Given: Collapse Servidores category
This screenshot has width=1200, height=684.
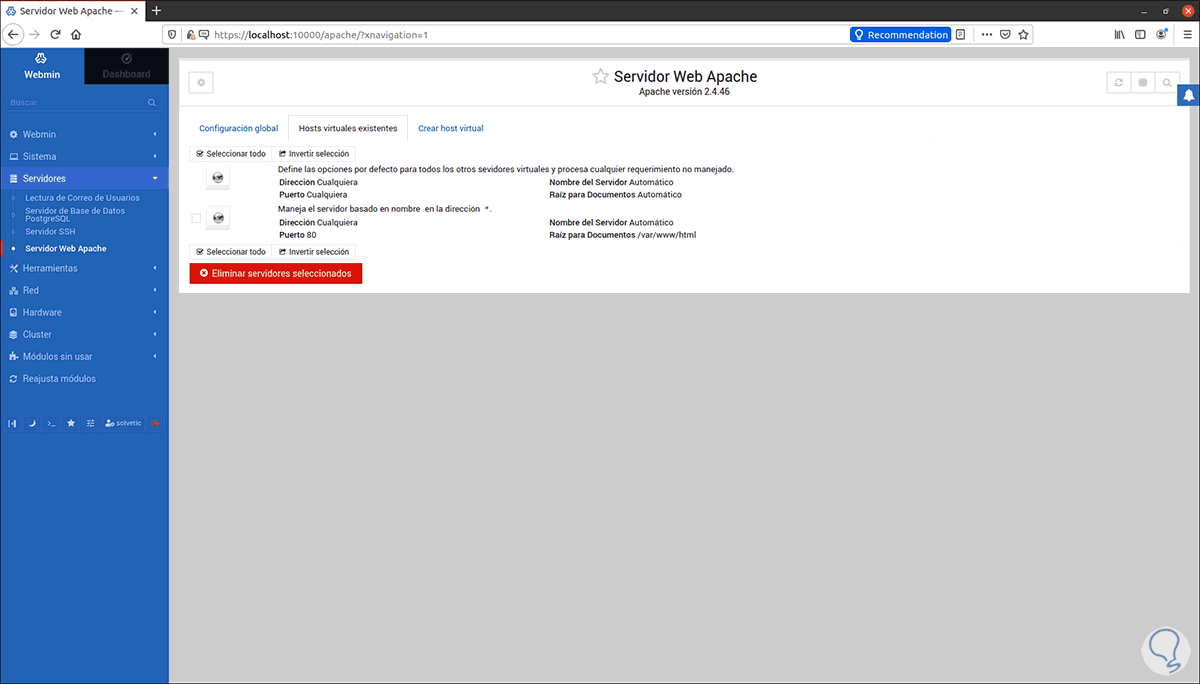Looking at the screenshot, I should (84, 178).
